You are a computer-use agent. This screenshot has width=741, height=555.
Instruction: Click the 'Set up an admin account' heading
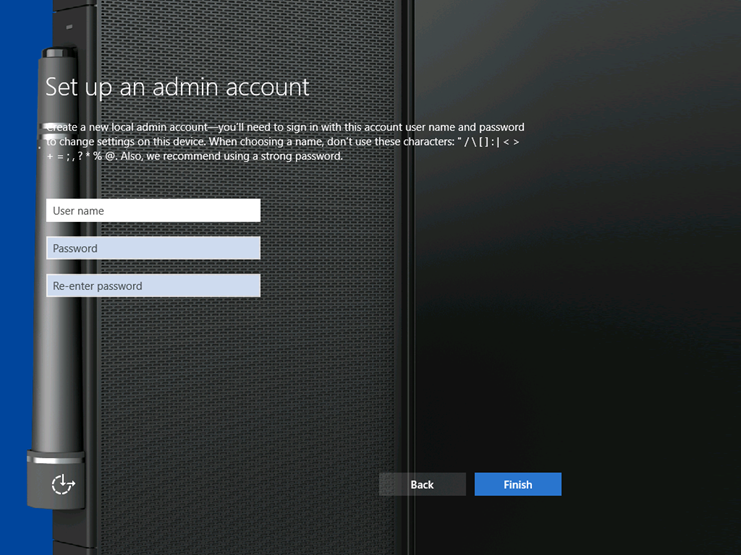pyautogui.click(x=177, y=87)
